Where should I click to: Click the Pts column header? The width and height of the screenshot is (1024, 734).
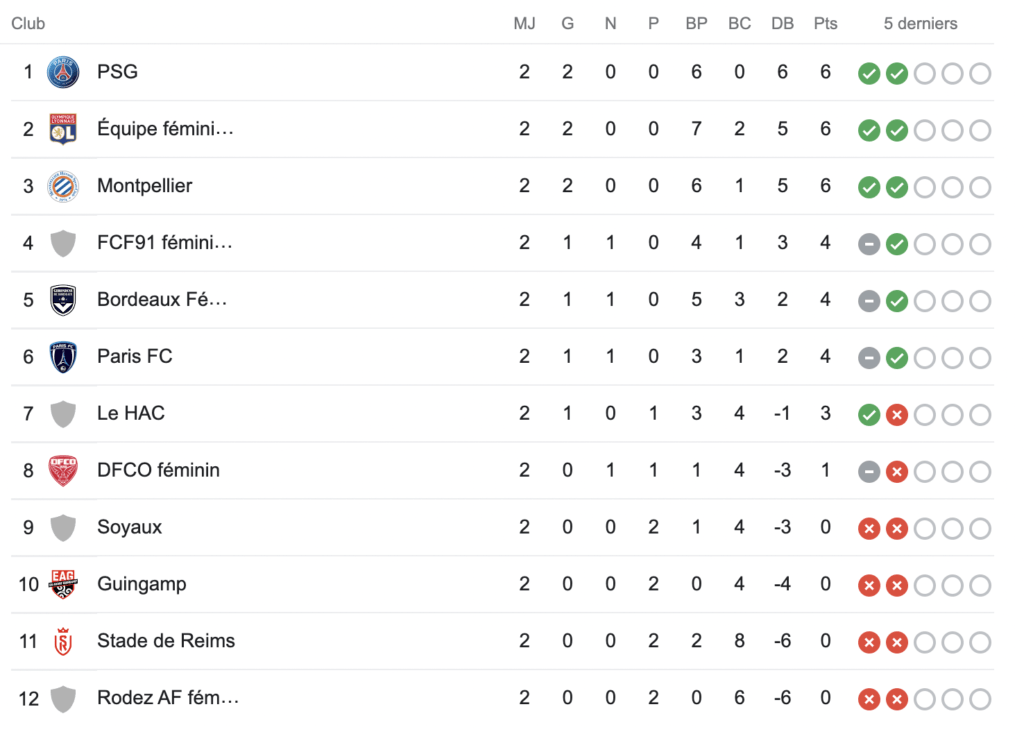(x=825, y=23)
